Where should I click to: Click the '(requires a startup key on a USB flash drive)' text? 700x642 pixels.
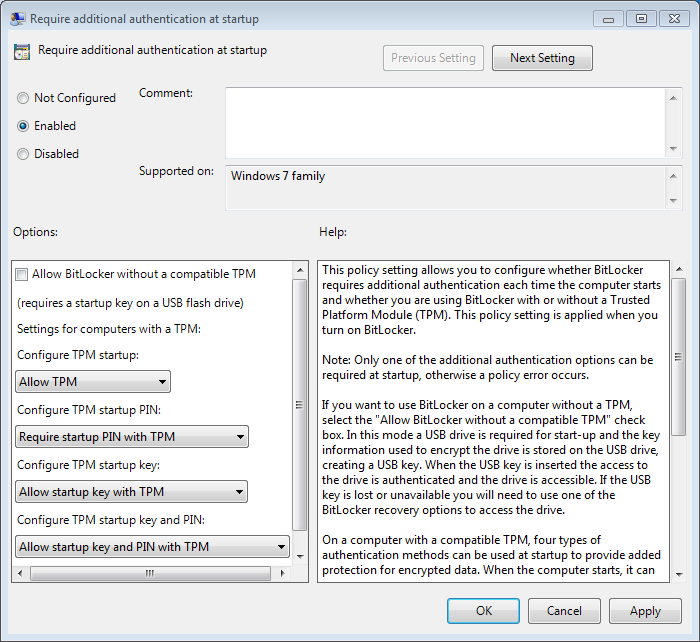click(x=130, y=303)
